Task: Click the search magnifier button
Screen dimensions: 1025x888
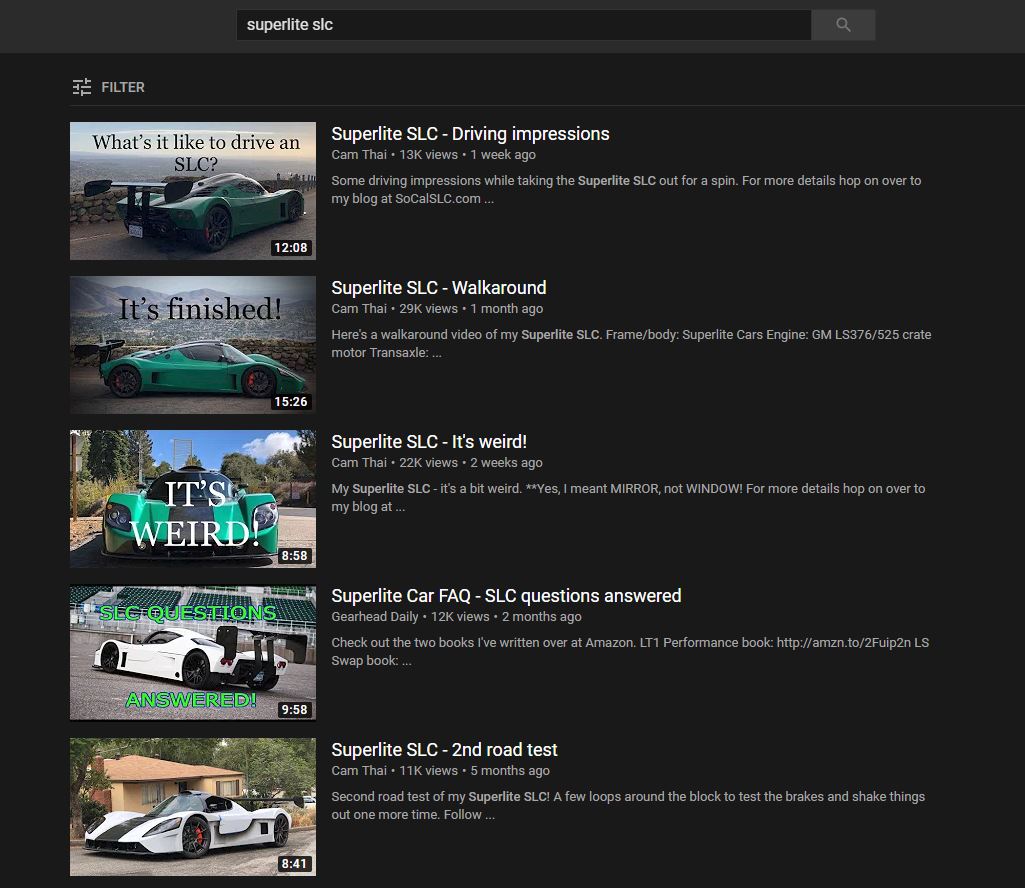Action: tap(843, 25)
